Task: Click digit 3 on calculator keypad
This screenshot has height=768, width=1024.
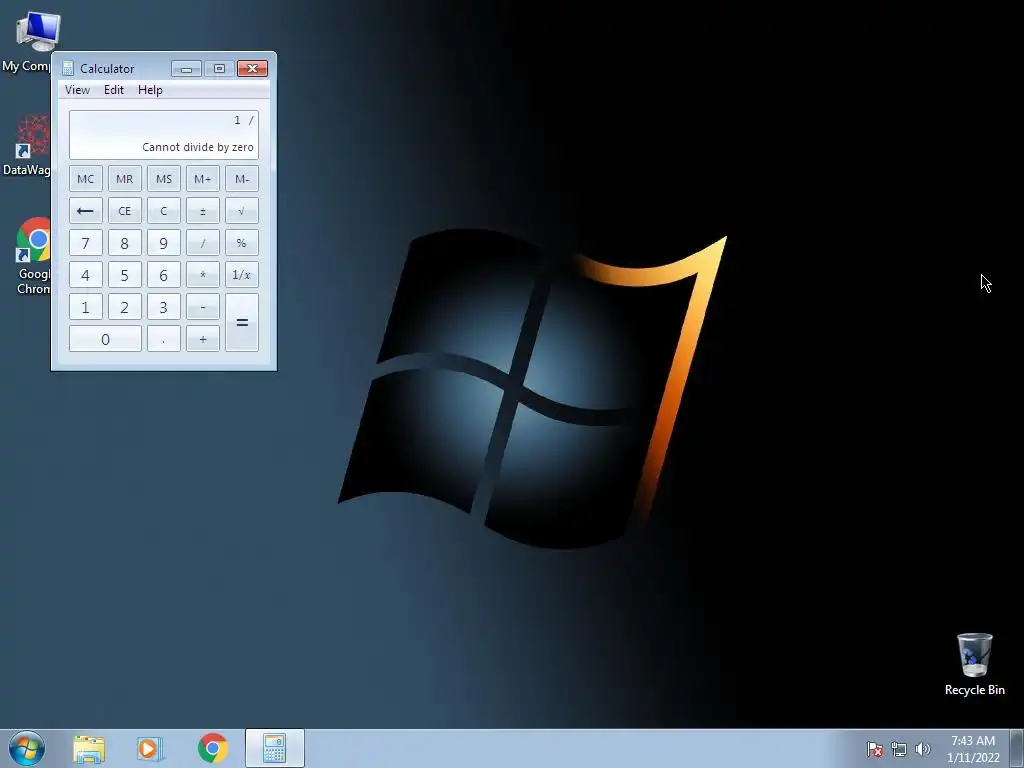Action: 164,307
